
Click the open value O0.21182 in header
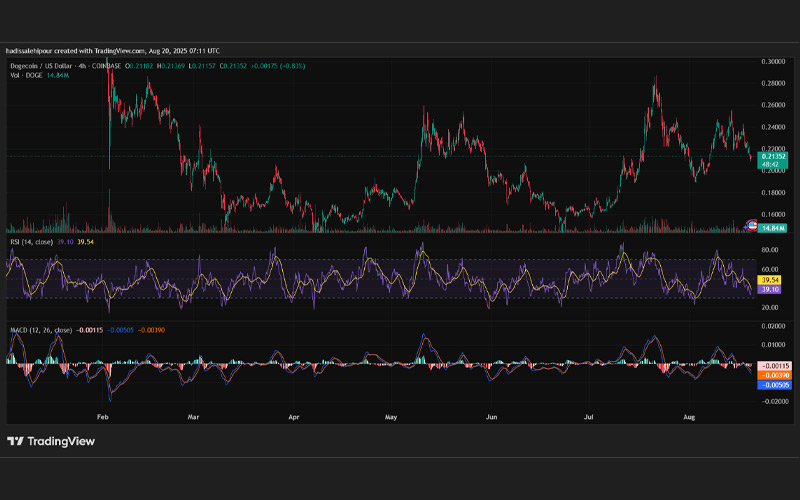[x=139, y=66]
